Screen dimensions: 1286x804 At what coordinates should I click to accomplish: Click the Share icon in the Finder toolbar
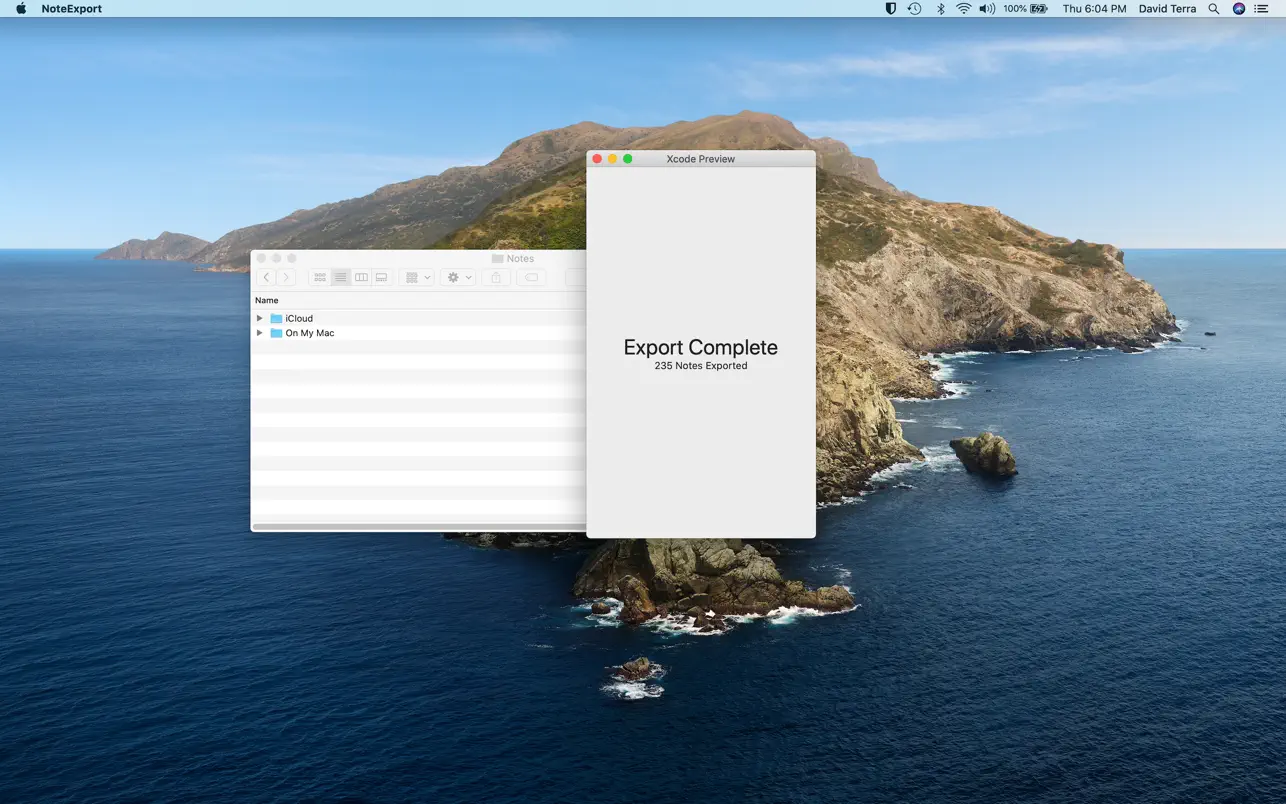click(495, 277)
